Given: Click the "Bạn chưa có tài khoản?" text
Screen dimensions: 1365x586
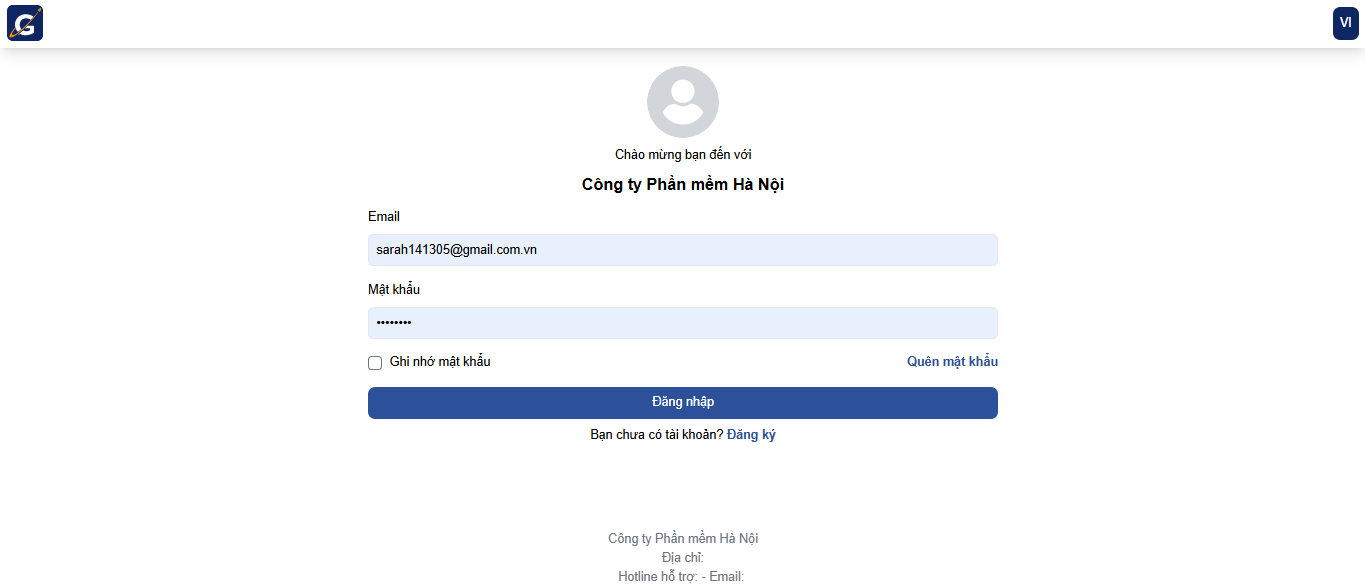Looking at the screenshot, I should point(656,435).
